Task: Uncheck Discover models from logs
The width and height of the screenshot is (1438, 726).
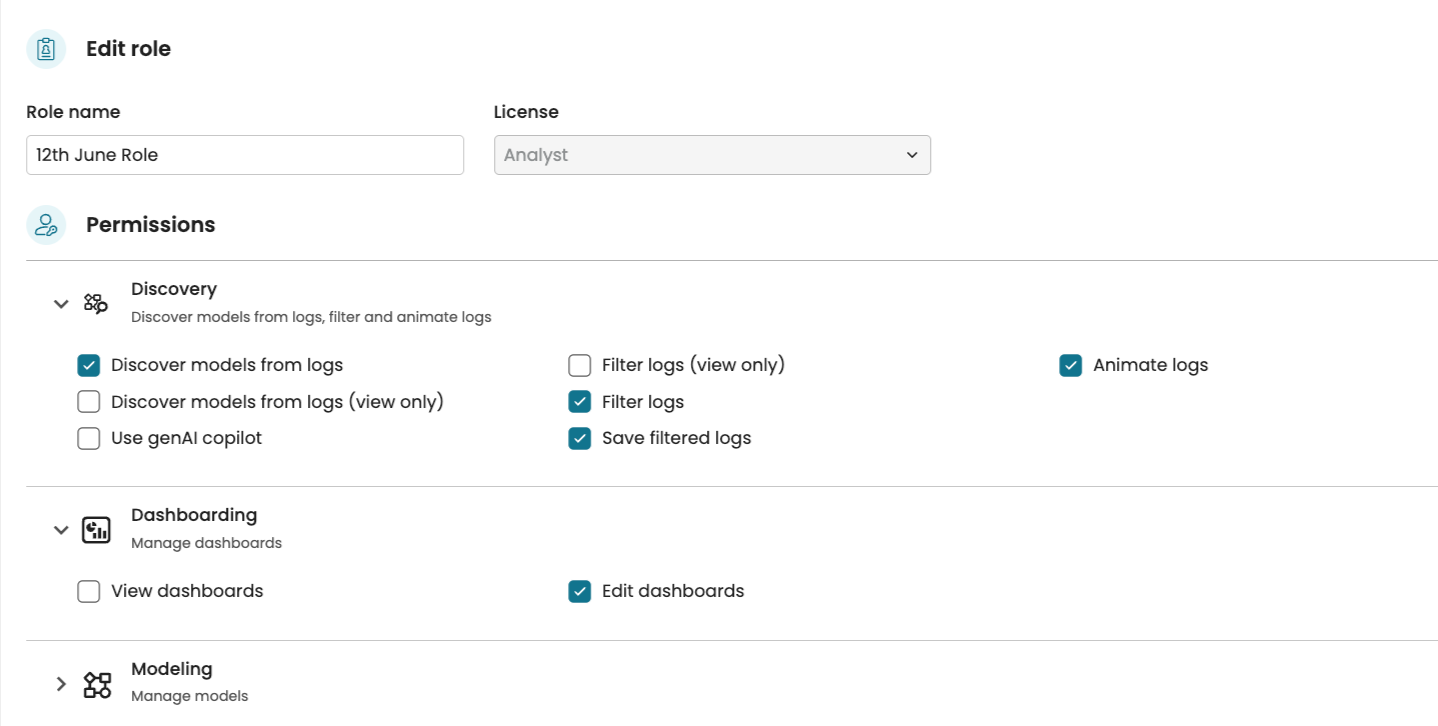Action: [89, 366]
